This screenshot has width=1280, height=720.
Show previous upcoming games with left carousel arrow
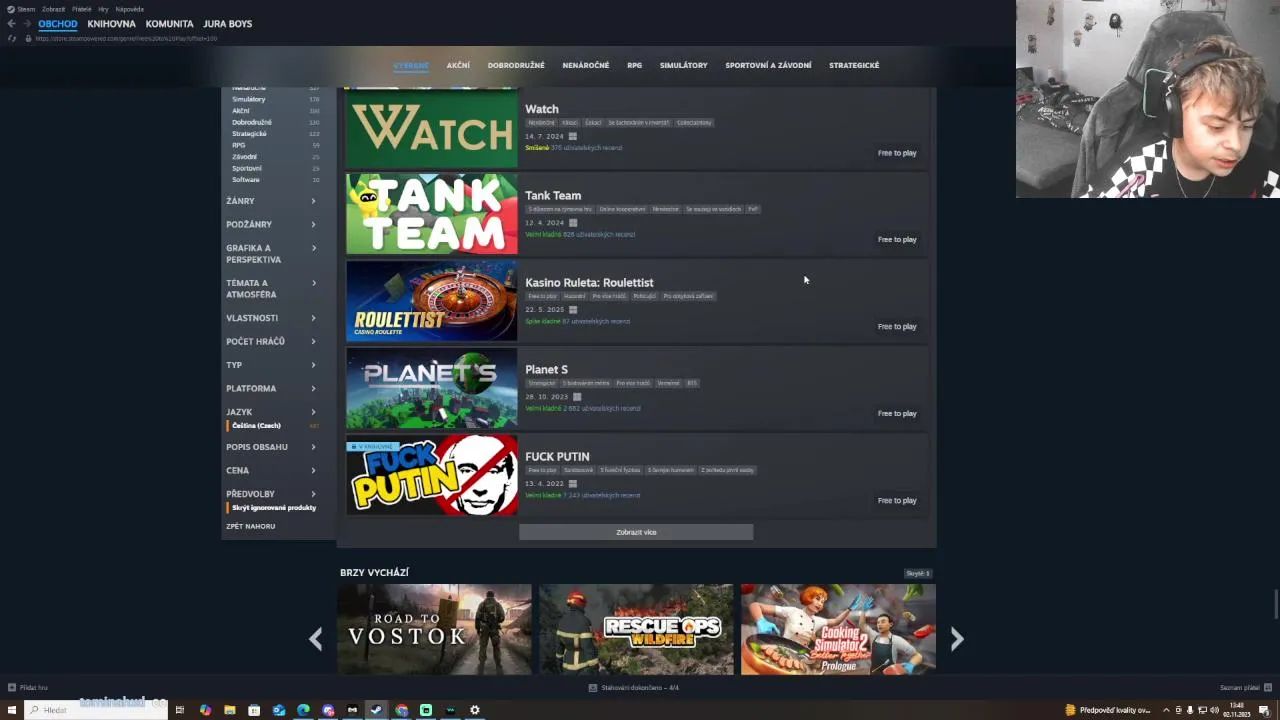coord(316,638)
